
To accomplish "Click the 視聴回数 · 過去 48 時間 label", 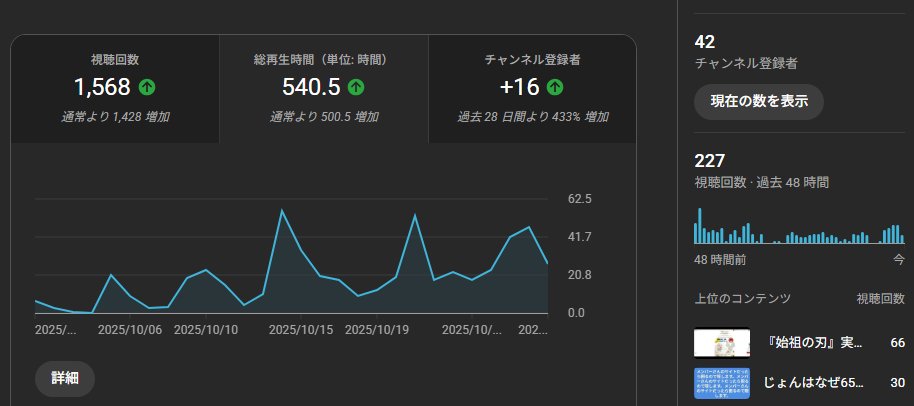I will (x=761, y=182).
